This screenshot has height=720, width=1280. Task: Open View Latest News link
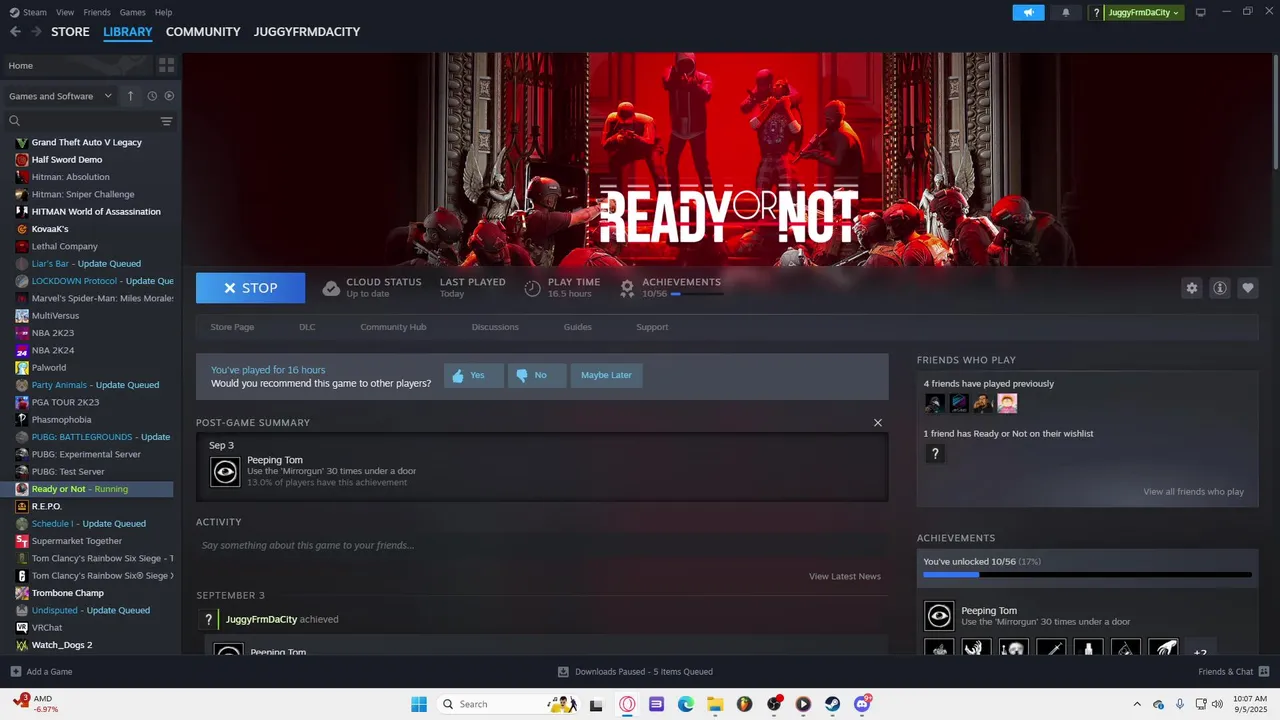coord(845,576)
